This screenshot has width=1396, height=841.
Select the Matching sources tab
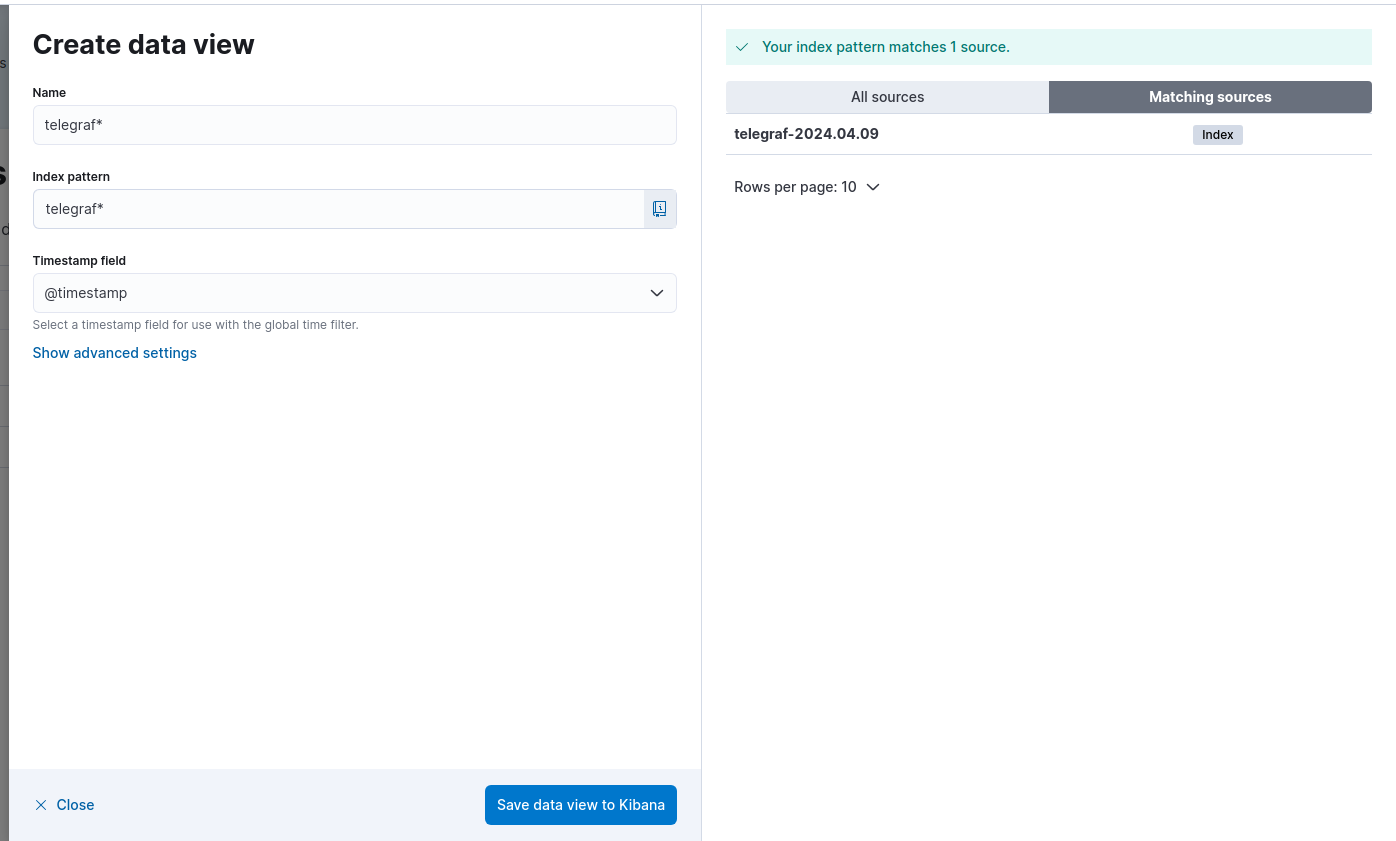[1210, 97]
